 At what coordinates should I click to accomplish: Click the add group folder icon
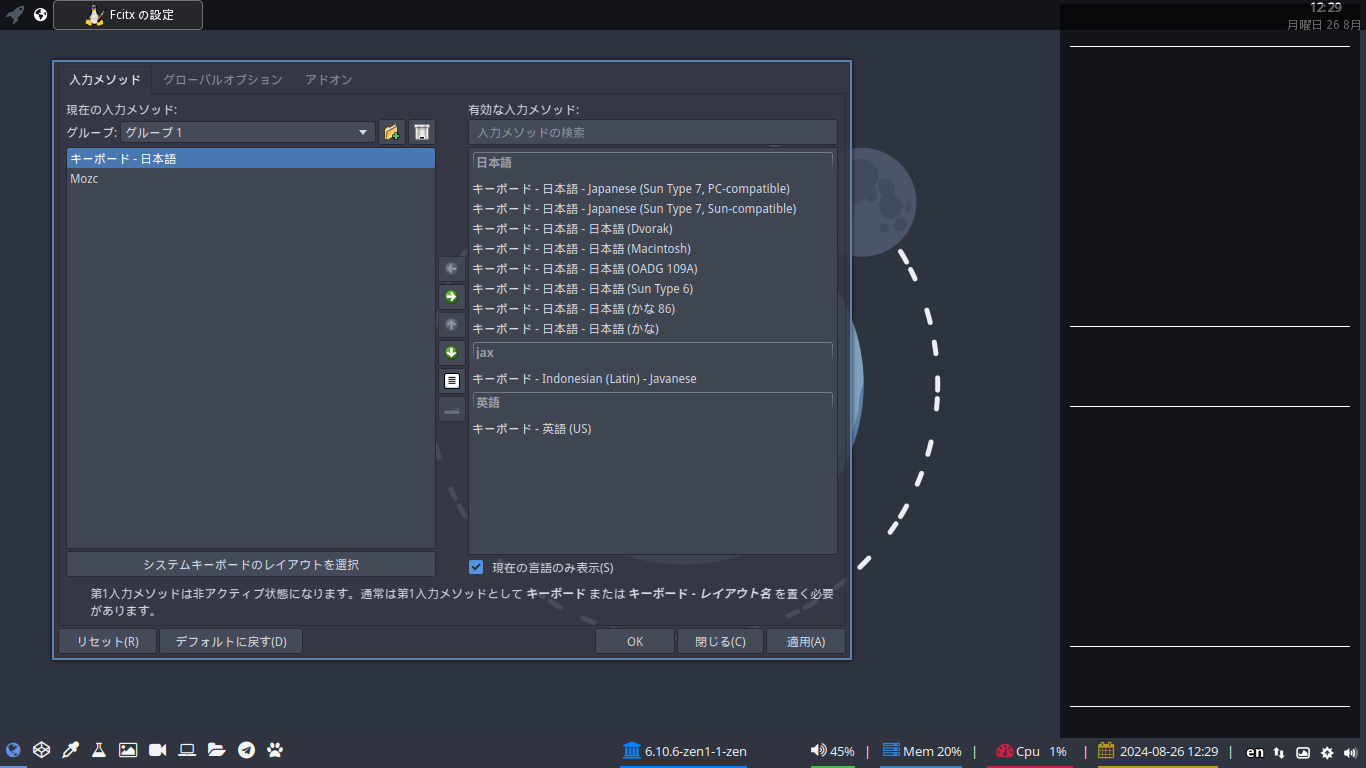point(391,132)
